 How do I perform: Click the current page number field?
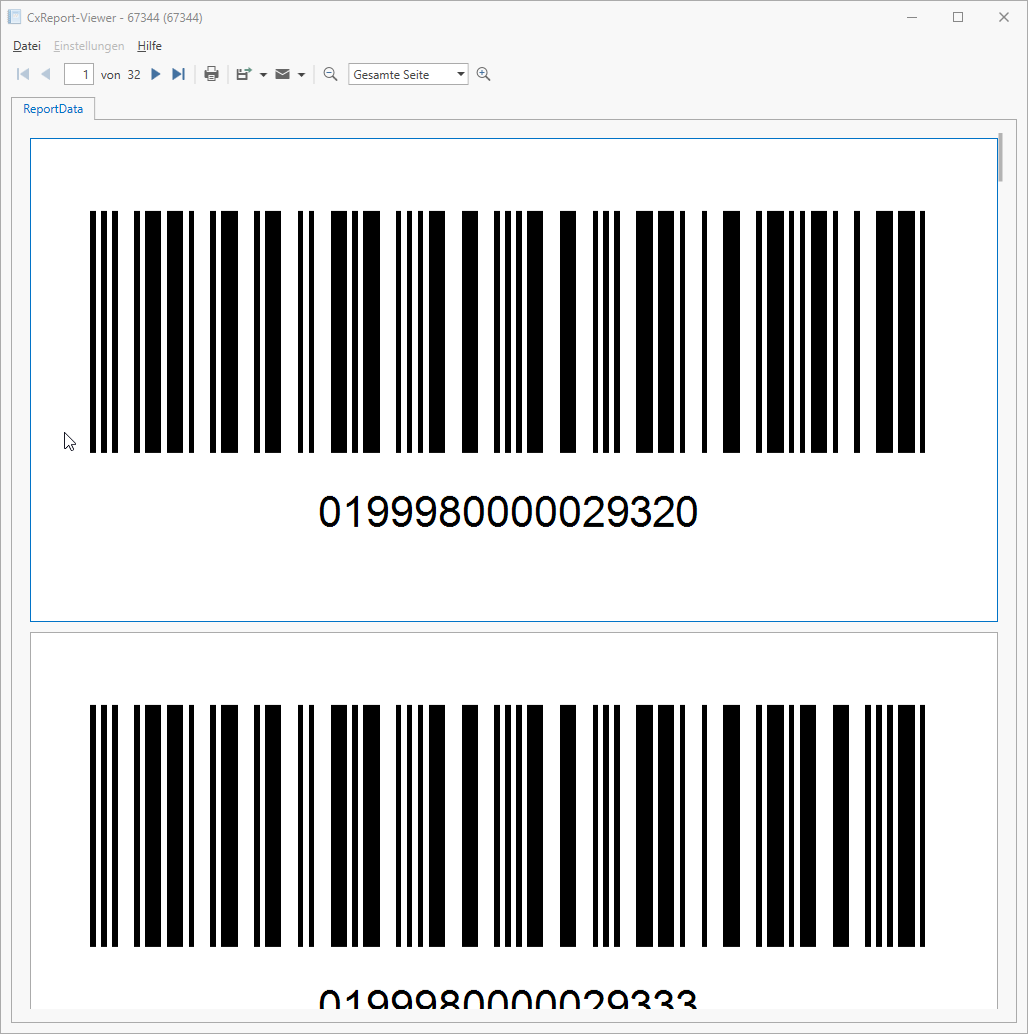pyautogui.click(x=78, y=75)
